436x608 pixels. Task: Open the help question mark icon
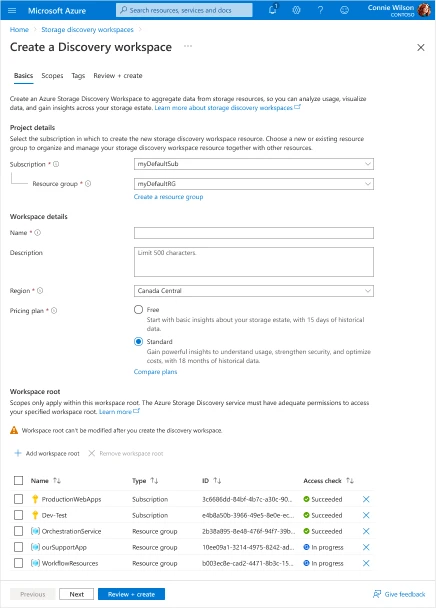click(x=320, y=10)
